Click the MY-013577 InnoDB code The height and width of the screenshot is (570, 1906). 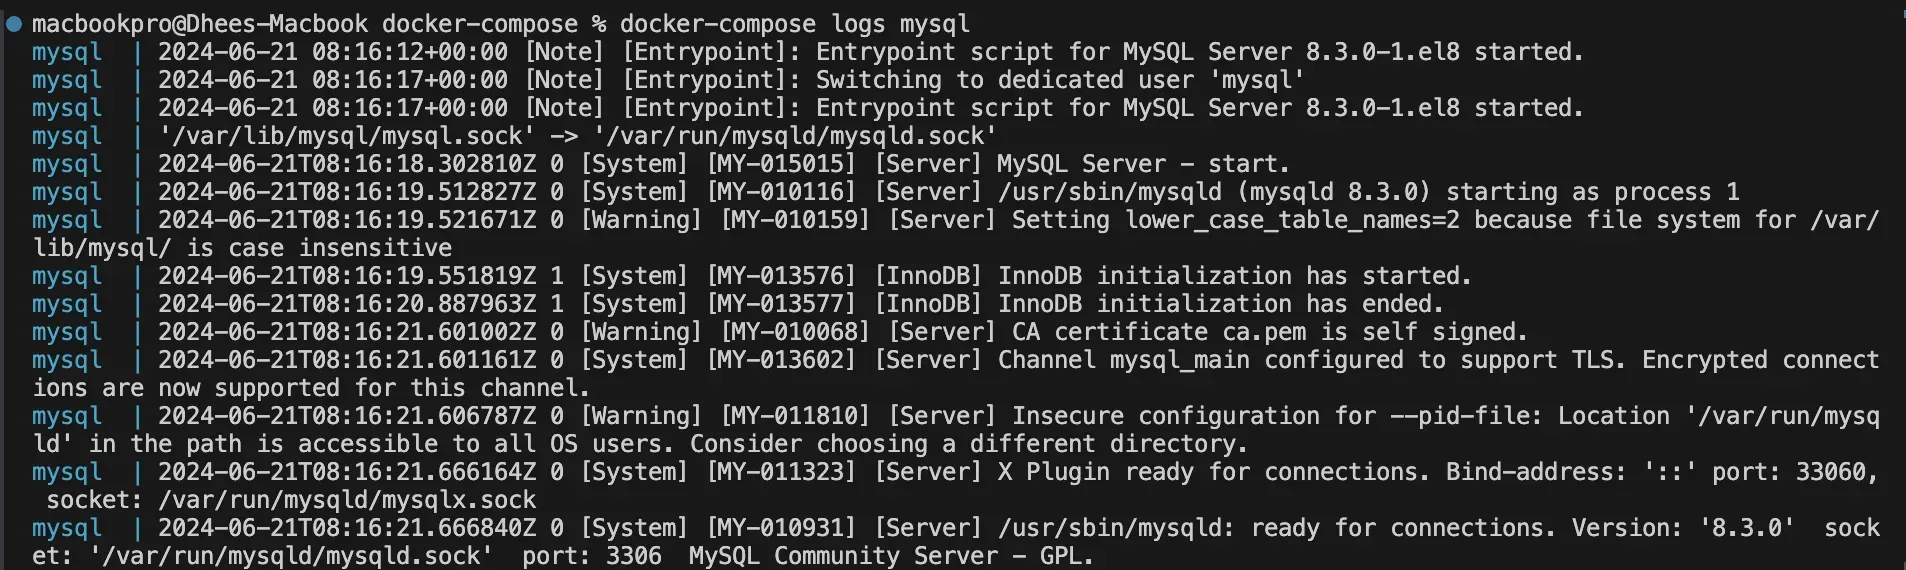point(781,303)
